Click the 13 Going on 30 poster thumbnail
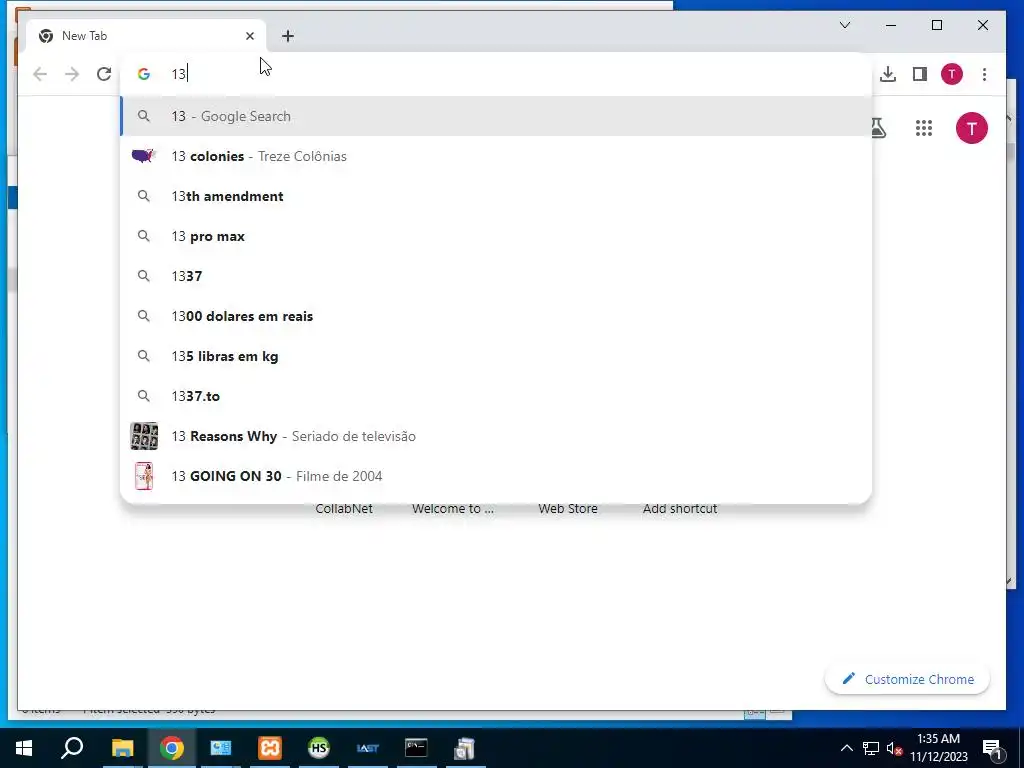Image resolution: width=1024 pixels, height=768 pixels. tap(144, 475)
